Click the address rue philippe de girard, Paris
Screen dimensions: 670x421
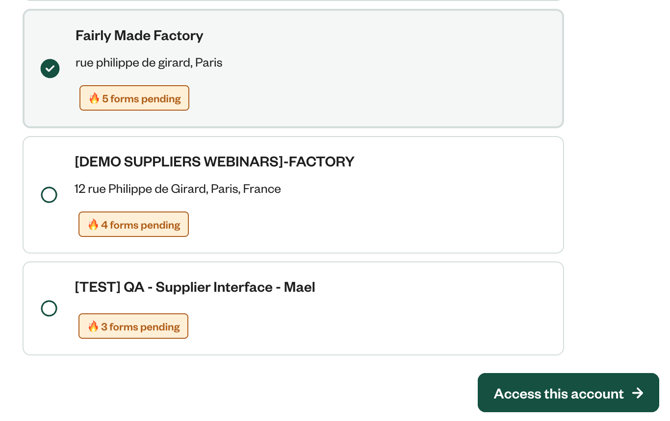[149, 63]
